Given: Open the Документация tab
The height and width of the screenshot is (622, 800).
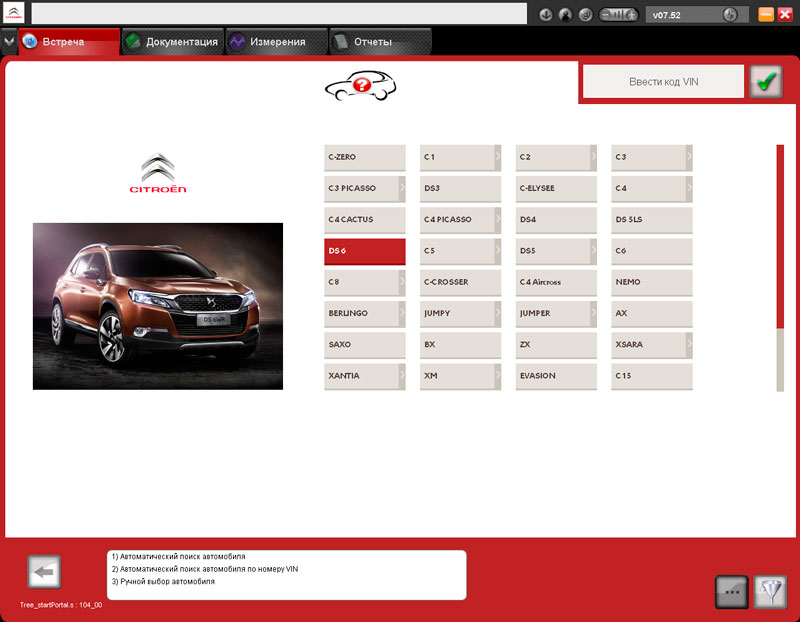Looking at the screenshot, I should click(170, 42).
